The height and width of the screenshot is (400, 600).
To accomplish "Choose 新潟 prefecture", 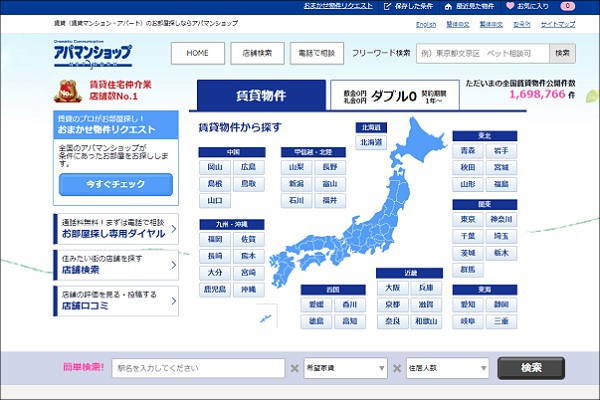I will click(x=297, y=184).
